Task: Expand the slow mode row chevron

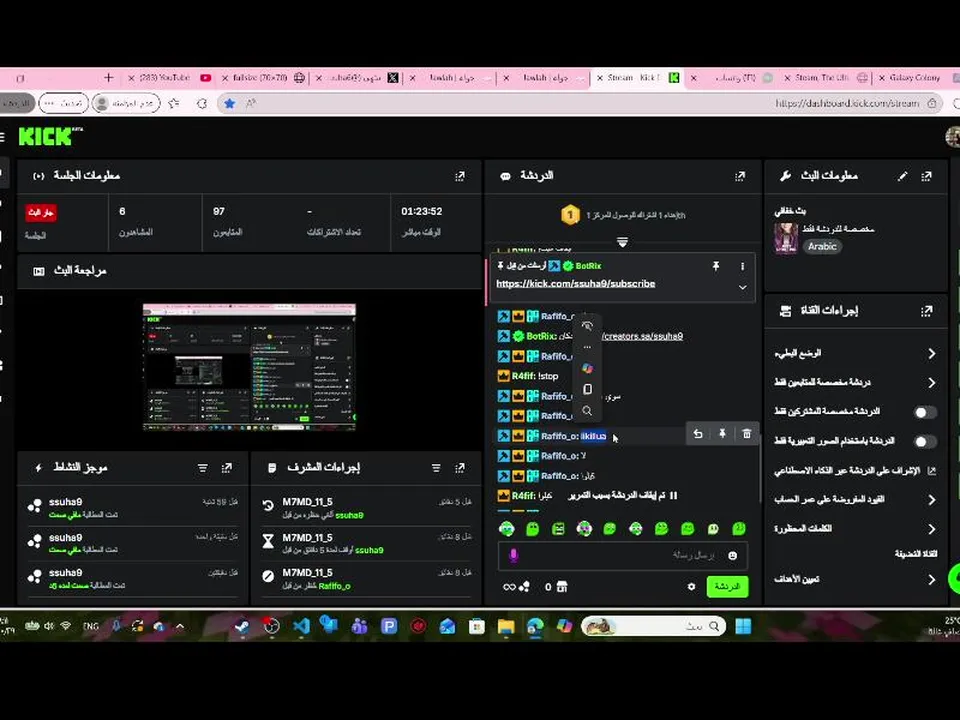Action: pyautogui.click(x=931, y=353)
